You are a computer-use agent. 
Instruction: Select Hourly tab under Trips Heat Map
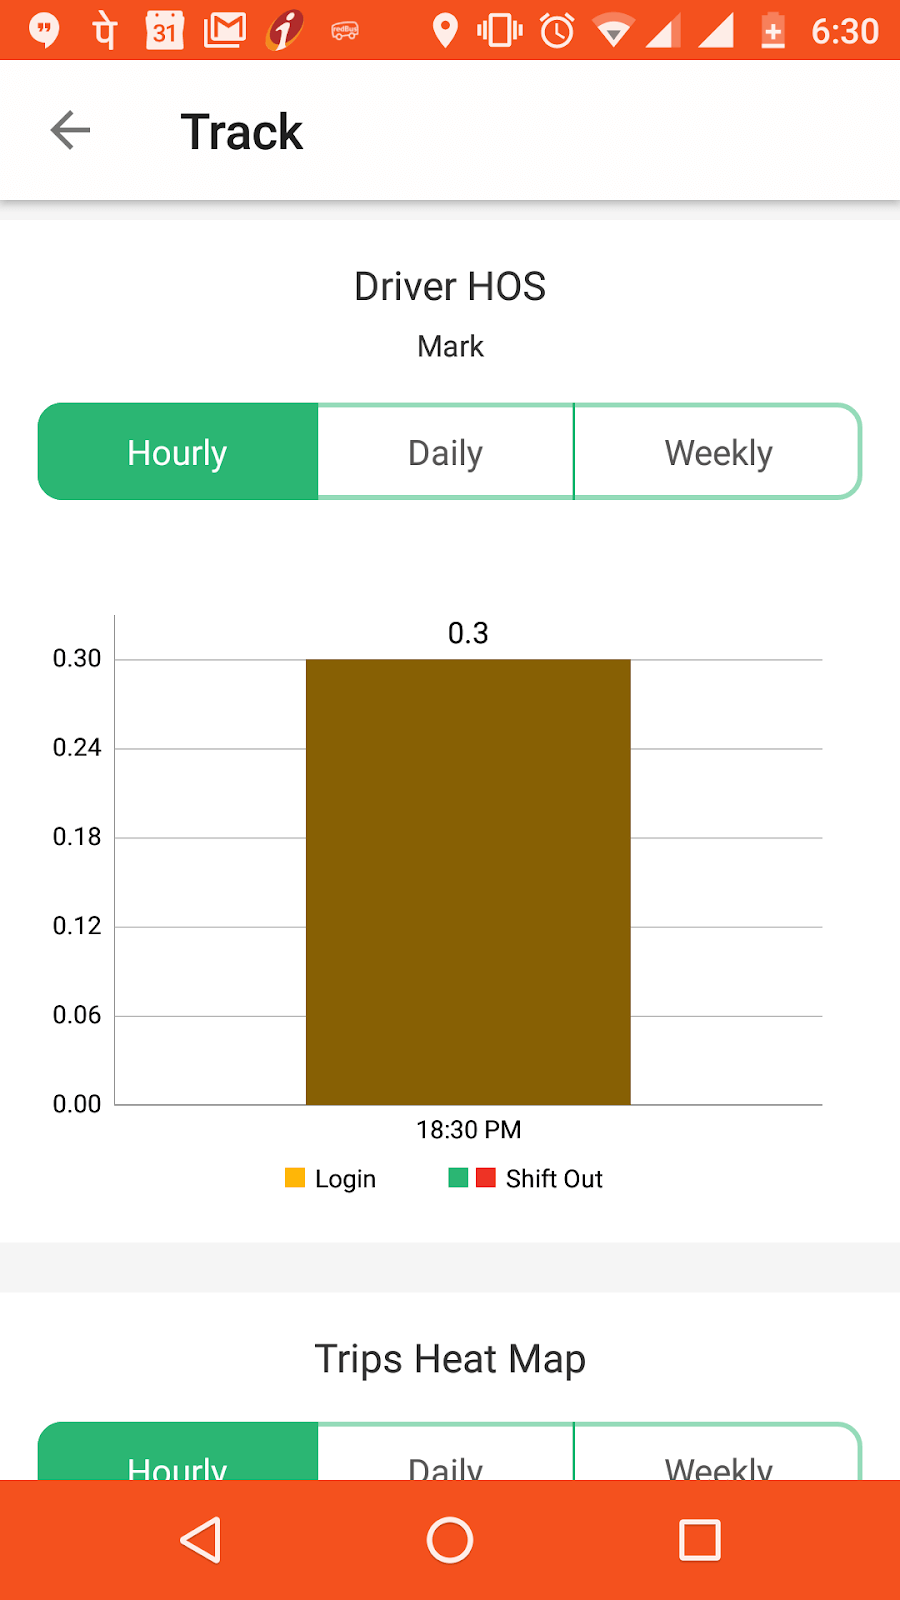[x=178, y=1452]
